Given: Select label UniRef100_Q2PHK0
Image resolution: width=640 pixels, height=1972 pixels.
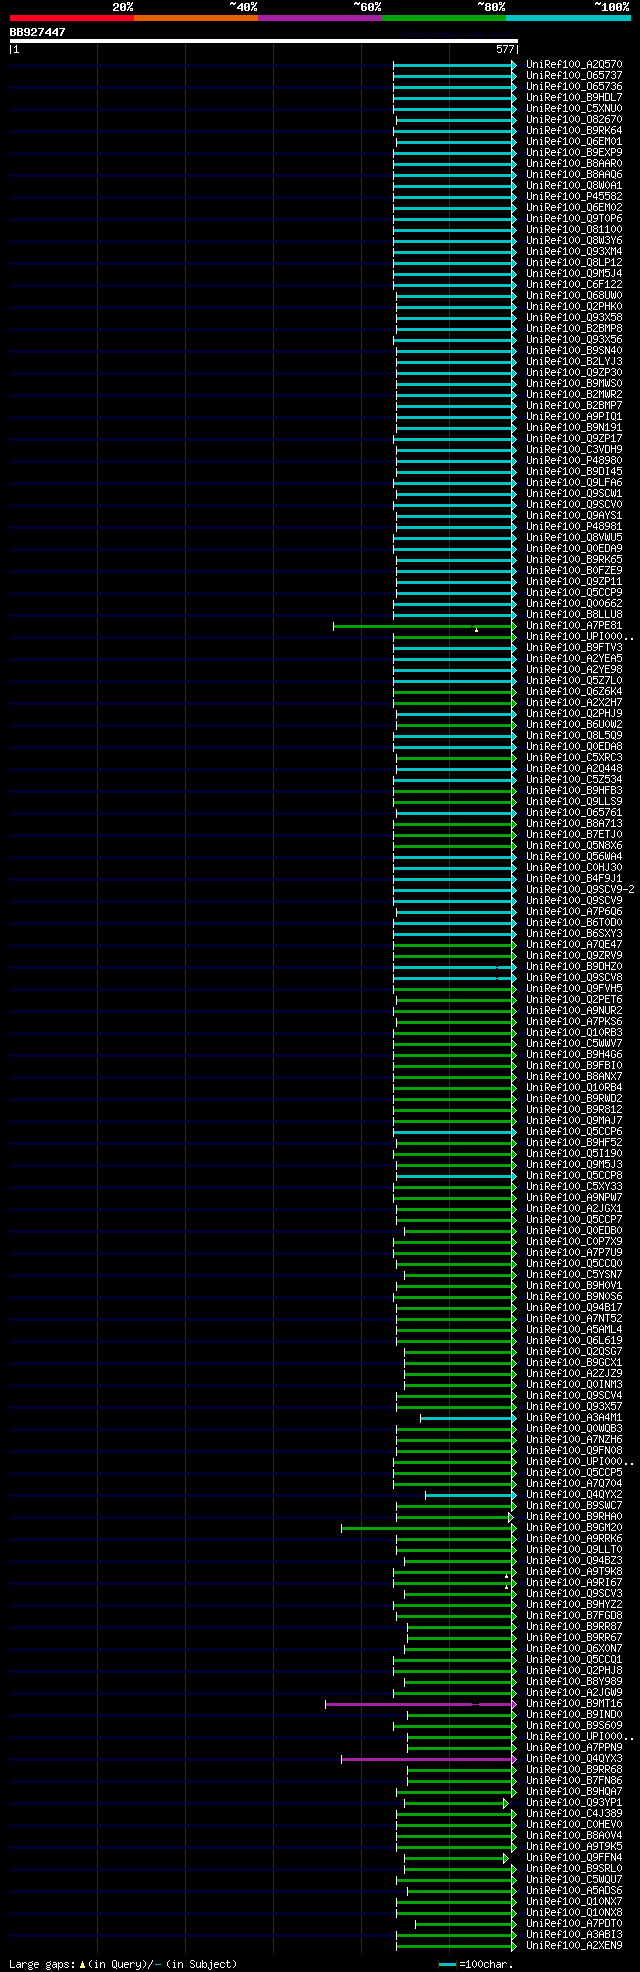Looking at the screenshot, I should [574, 307].
